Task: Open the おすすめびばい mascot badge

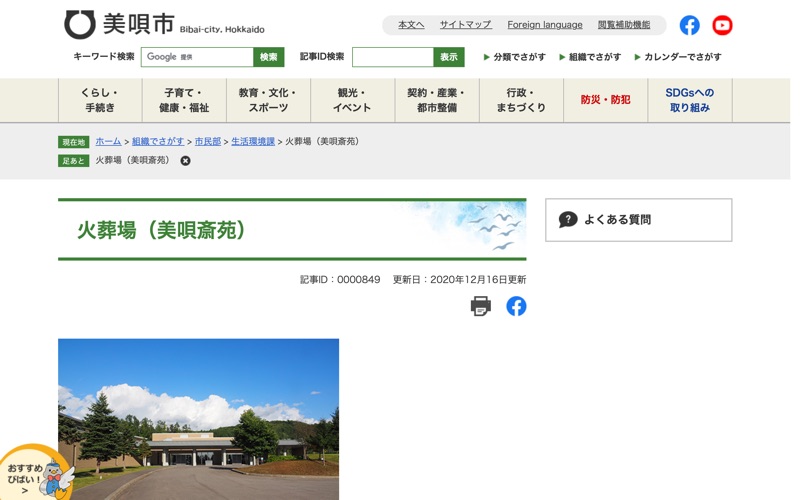Action: click(36, 473)
